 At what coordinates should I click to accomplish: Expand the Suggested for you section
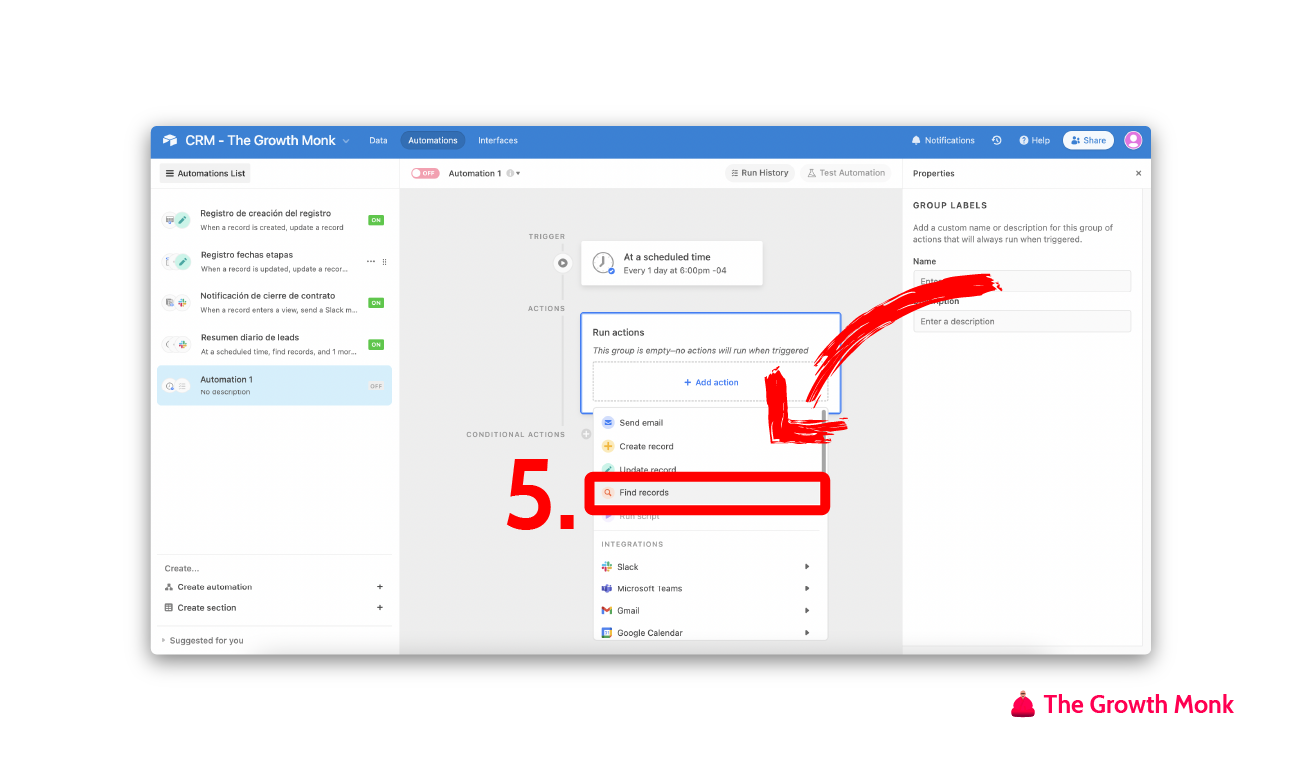pos(203,640)
